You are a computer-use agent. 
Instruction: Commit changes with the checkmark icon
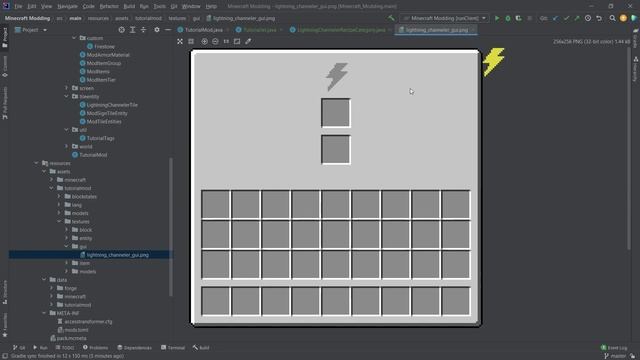(x=566, y=18)
